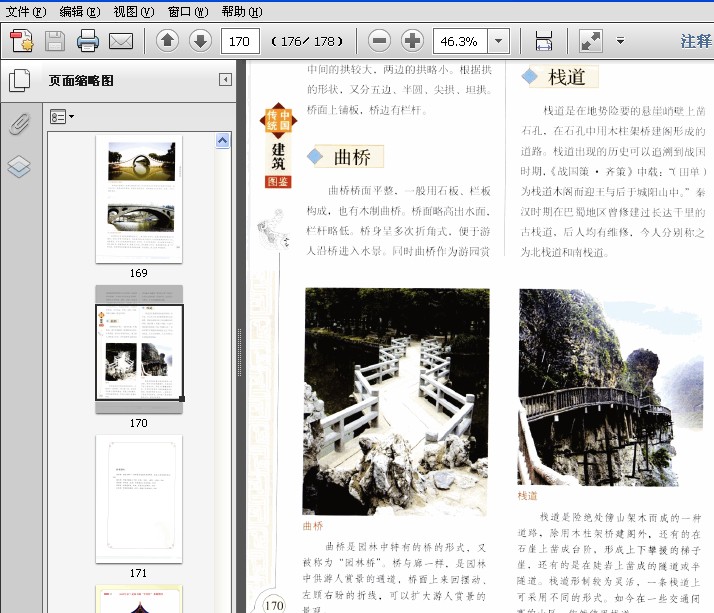Click the email envelope icon
714x613 pixels.
(x=121, y=41)
